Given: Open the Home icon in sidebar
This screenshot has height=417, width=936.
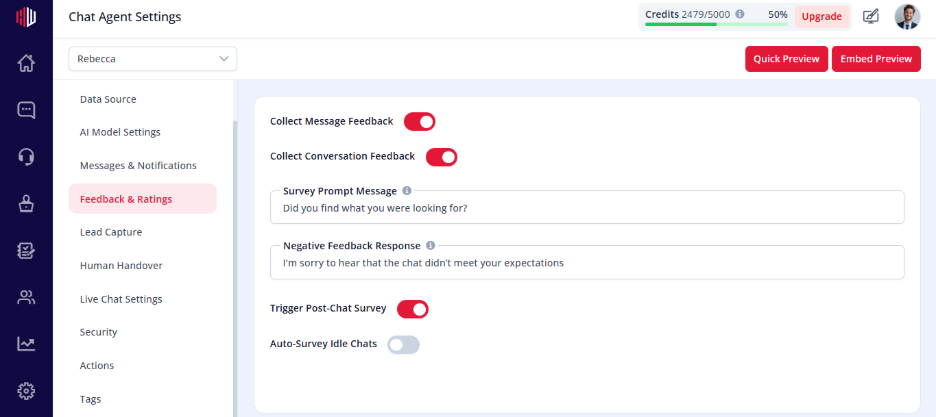Looking at the screenshot, I should click(26, 63).
